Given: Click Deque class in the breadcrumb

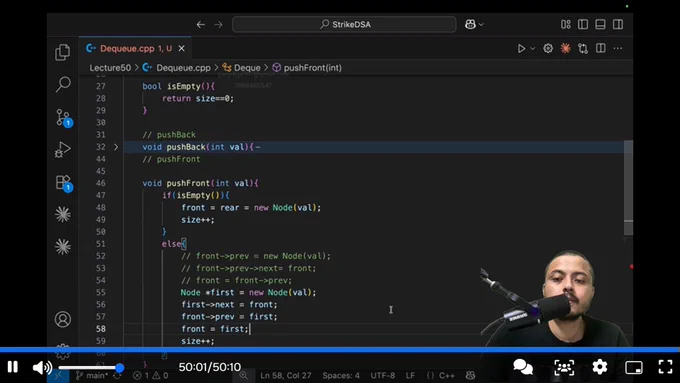Looking at the screenshot, I should 247,68.
